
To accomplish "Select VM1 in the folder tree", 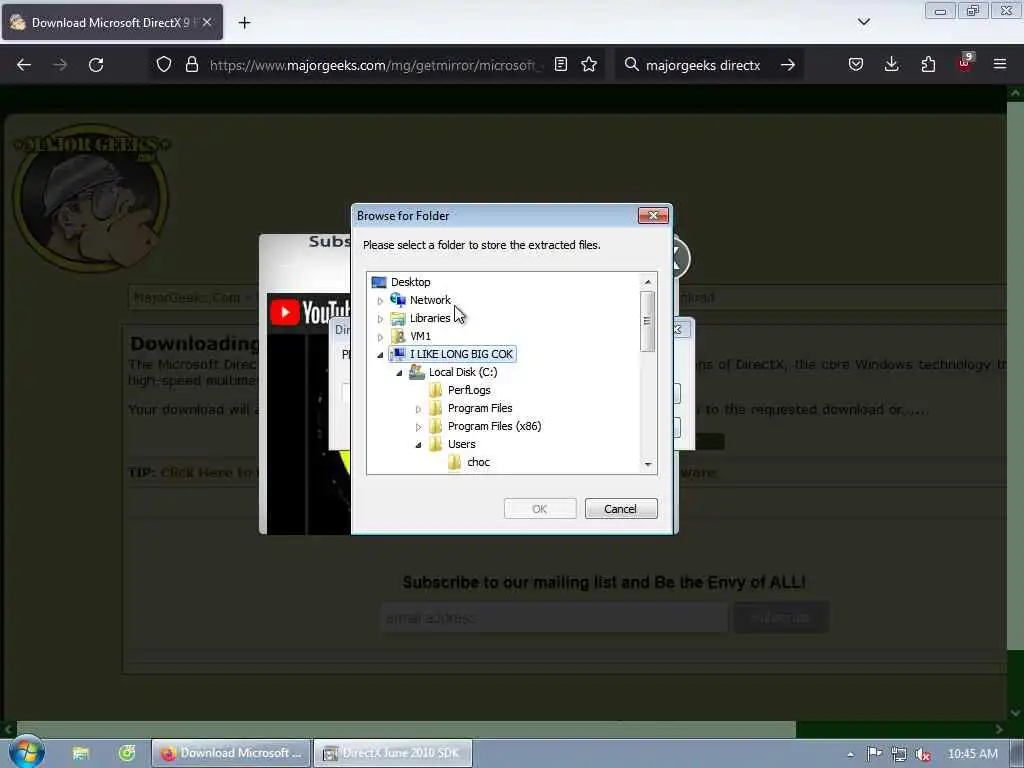I will pyautogui.click(x=420, y=336).
